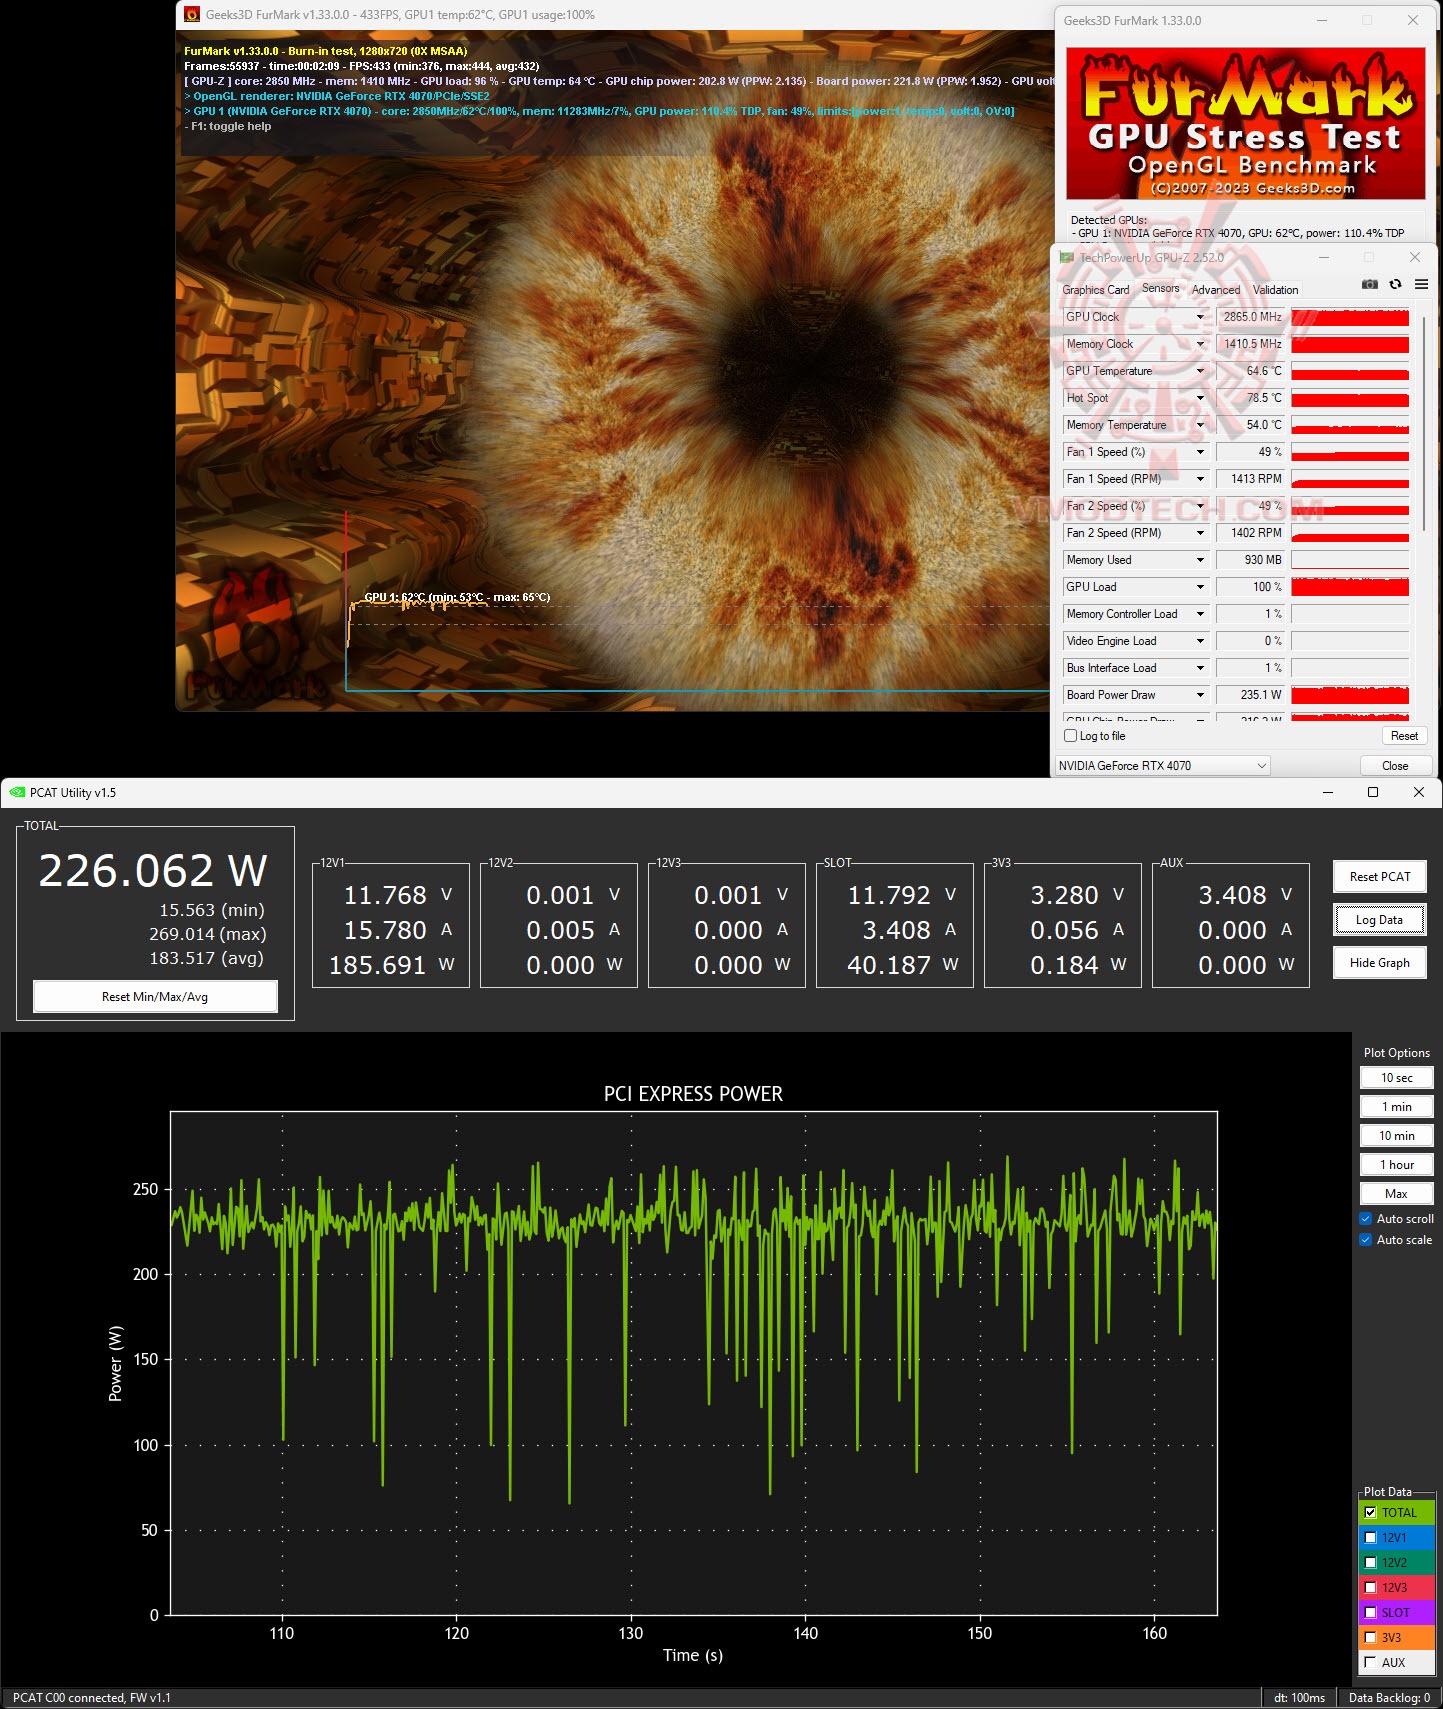This screenshot has height=1709, width=1443.
Task: Open the Board Power Draw dropdown
Action: (1200, 695)
